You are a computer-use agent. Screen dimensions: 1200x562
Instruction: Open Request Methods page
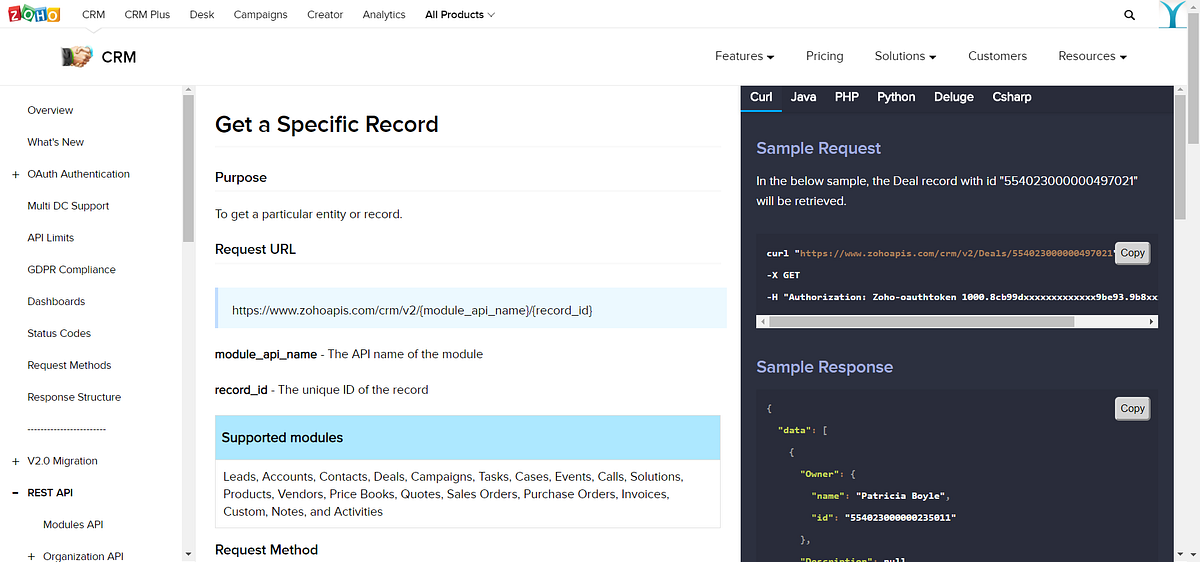pos(69,366)
